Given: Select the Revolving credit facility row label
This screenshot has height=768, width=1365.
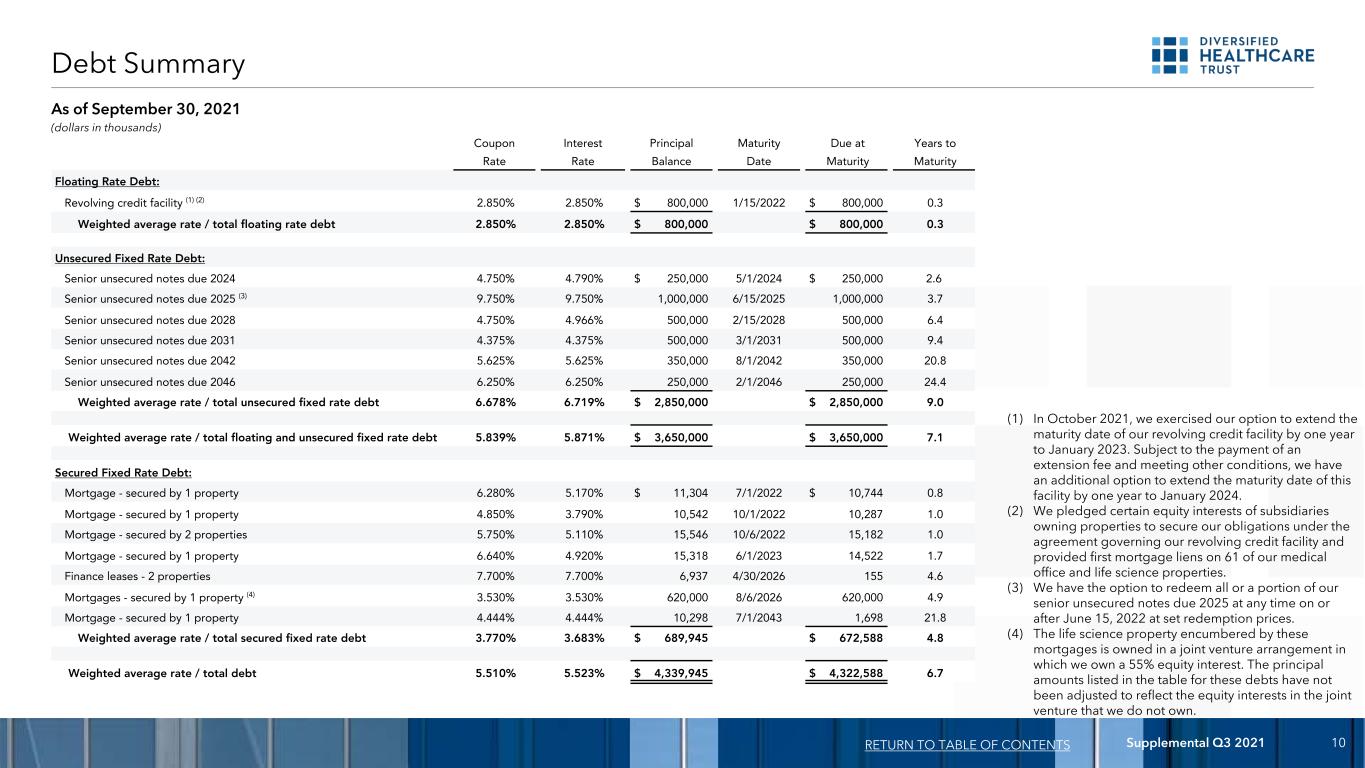Looking at the screenshot, I should tap(134, 202).
